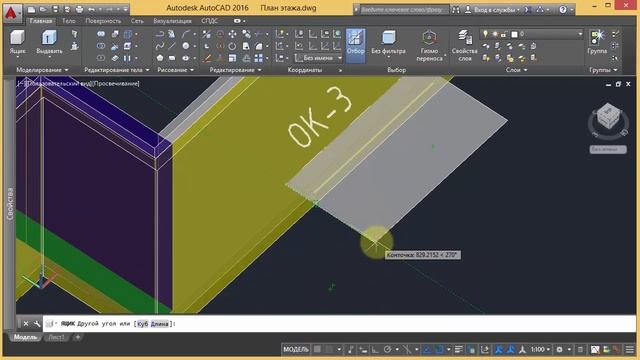Click the Длина option in the command line
This screenshot has width=640, height=360.
point(159,324)
